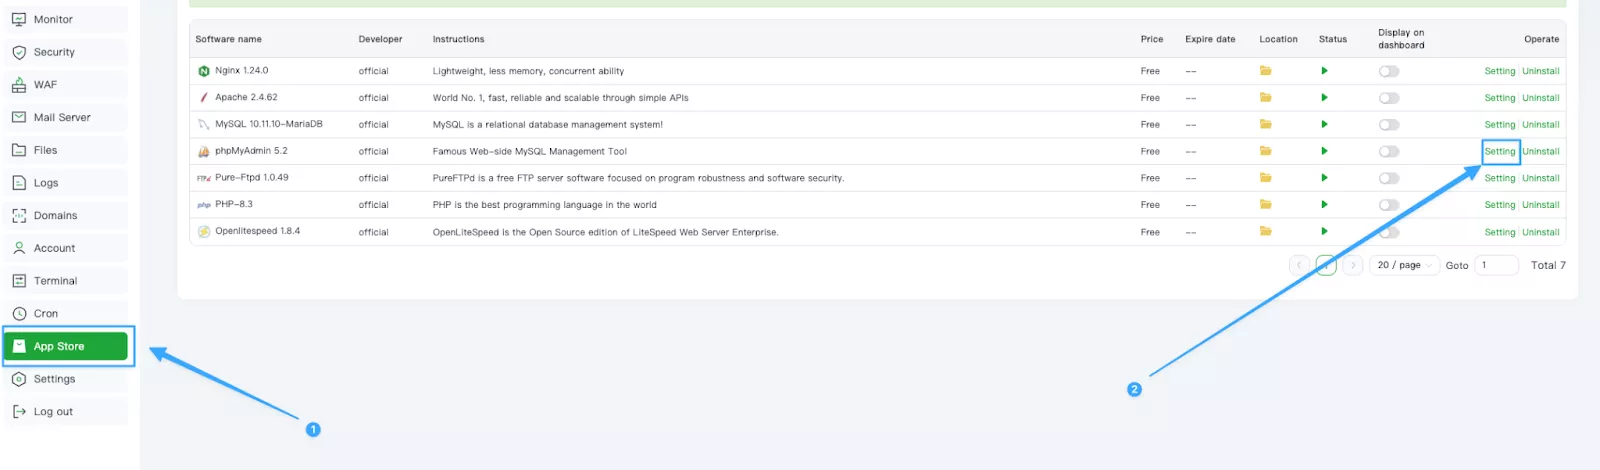Image resolution: width=1600 pixels, height=470 pixels.
Task: Click the Openlitespeed logo icon
Action: (204, 231)
